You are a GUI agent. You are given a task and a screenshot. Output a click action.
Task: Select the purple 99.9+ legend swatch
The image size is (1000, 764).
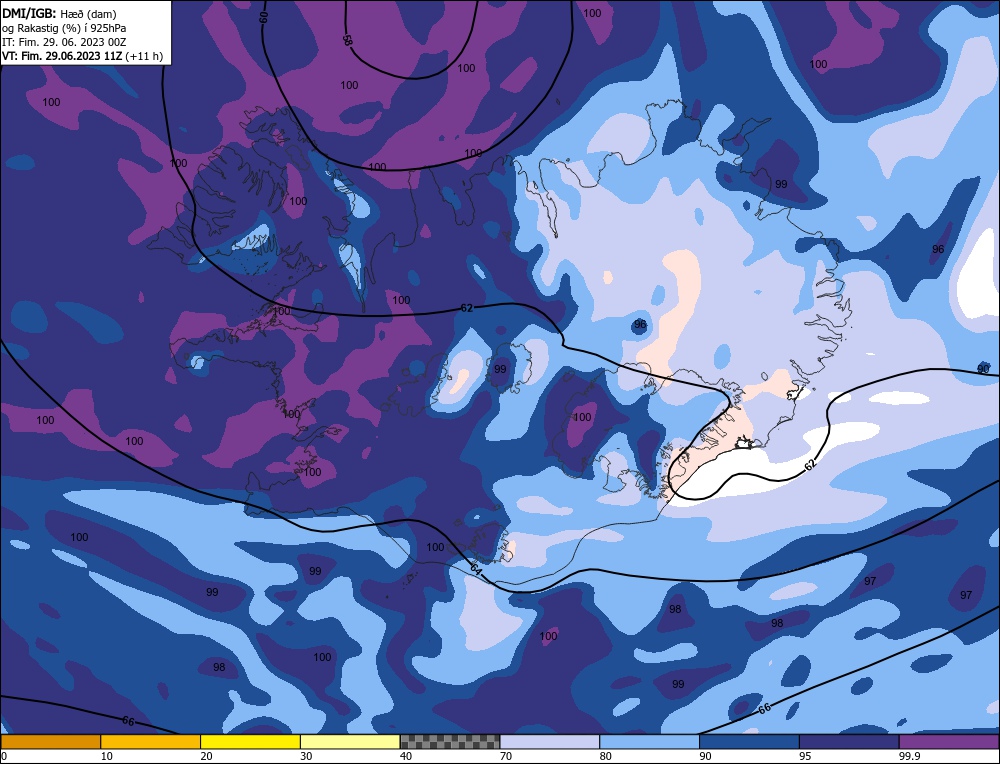pyautogui.click(x=949, y=741)
